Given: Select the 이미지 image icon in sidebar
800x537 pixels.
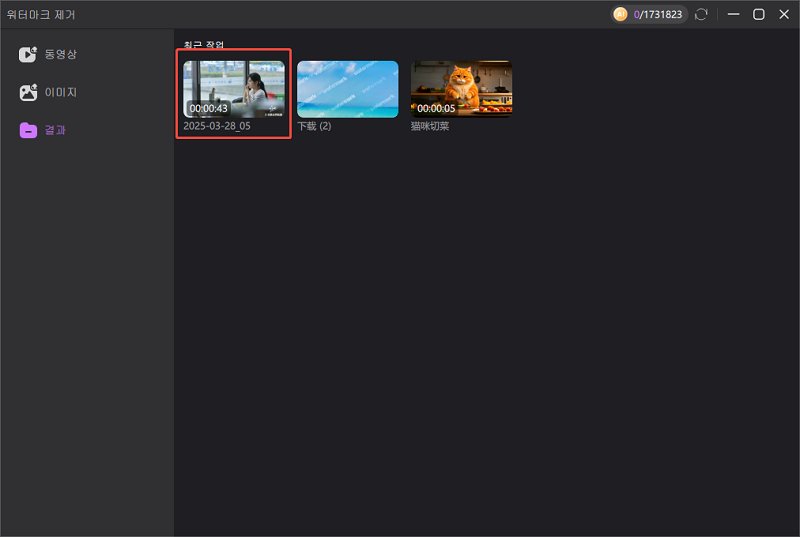Looking at the screenshot, I should click(28, 92).
